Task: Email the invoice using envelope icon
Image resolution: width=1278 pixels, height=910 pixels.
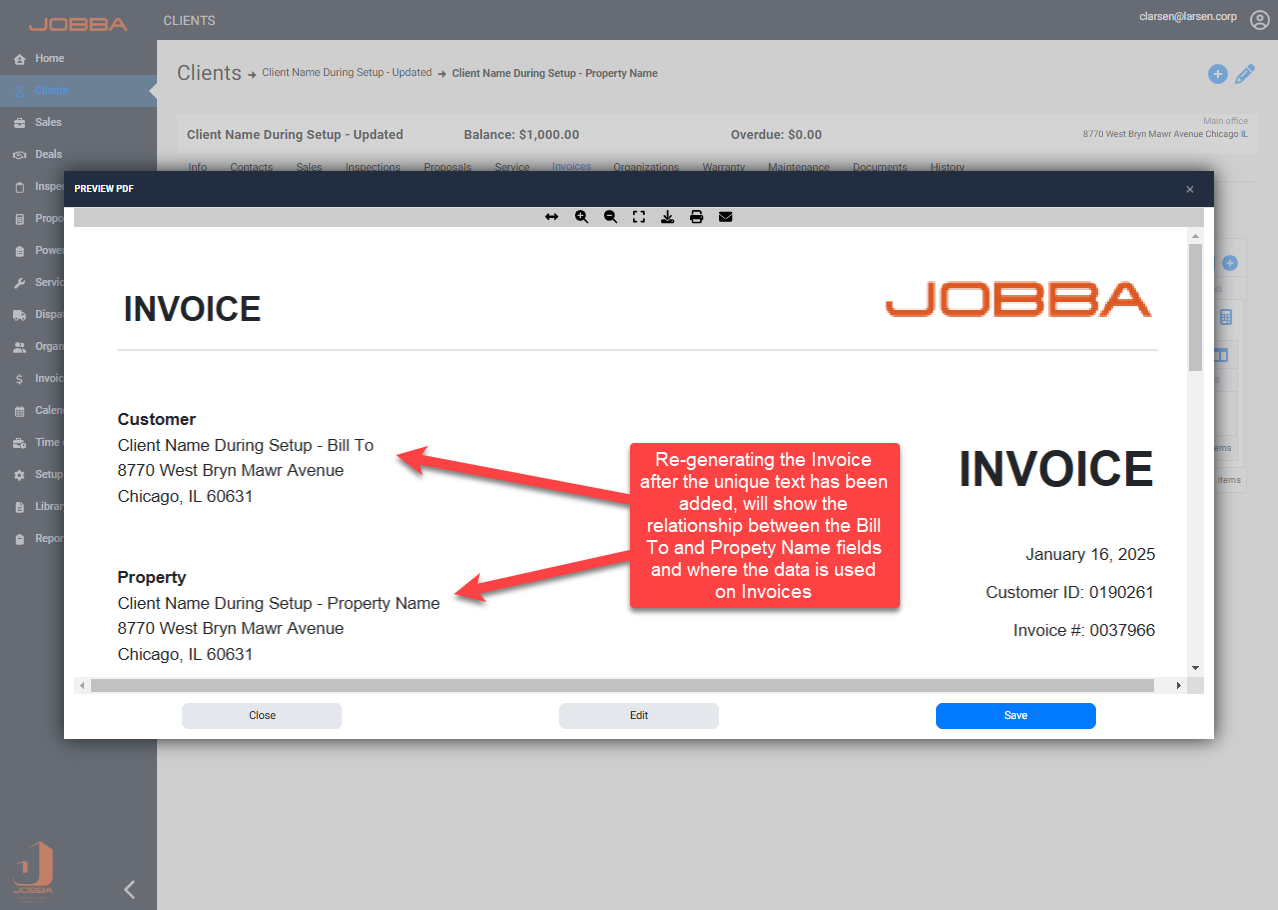Action: pos(726,217)
